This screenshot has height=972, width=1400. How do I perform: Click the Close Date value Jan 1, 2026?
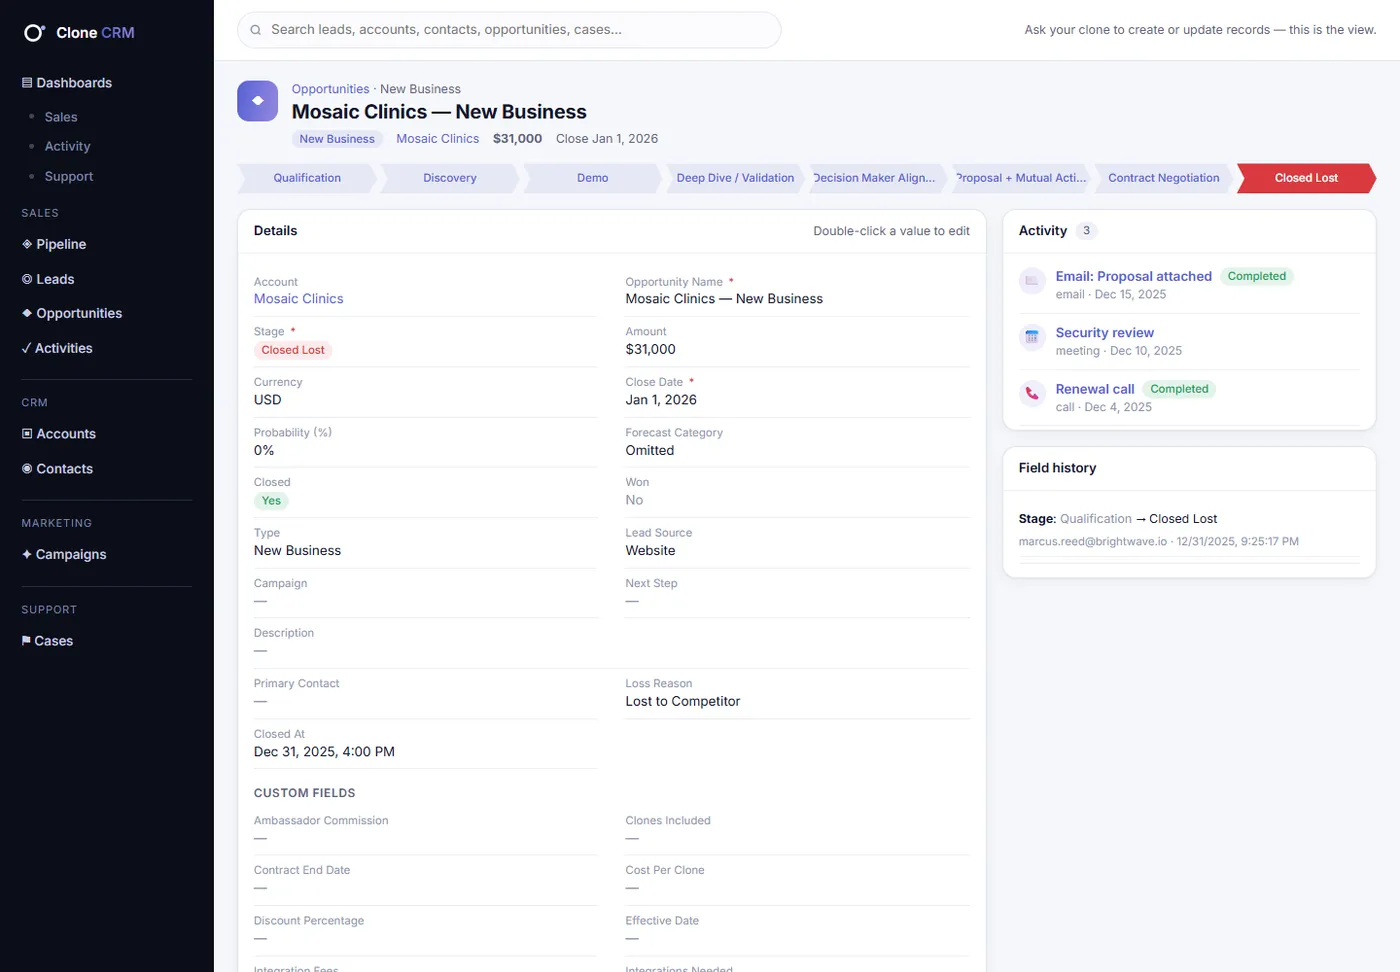(661, 400)
